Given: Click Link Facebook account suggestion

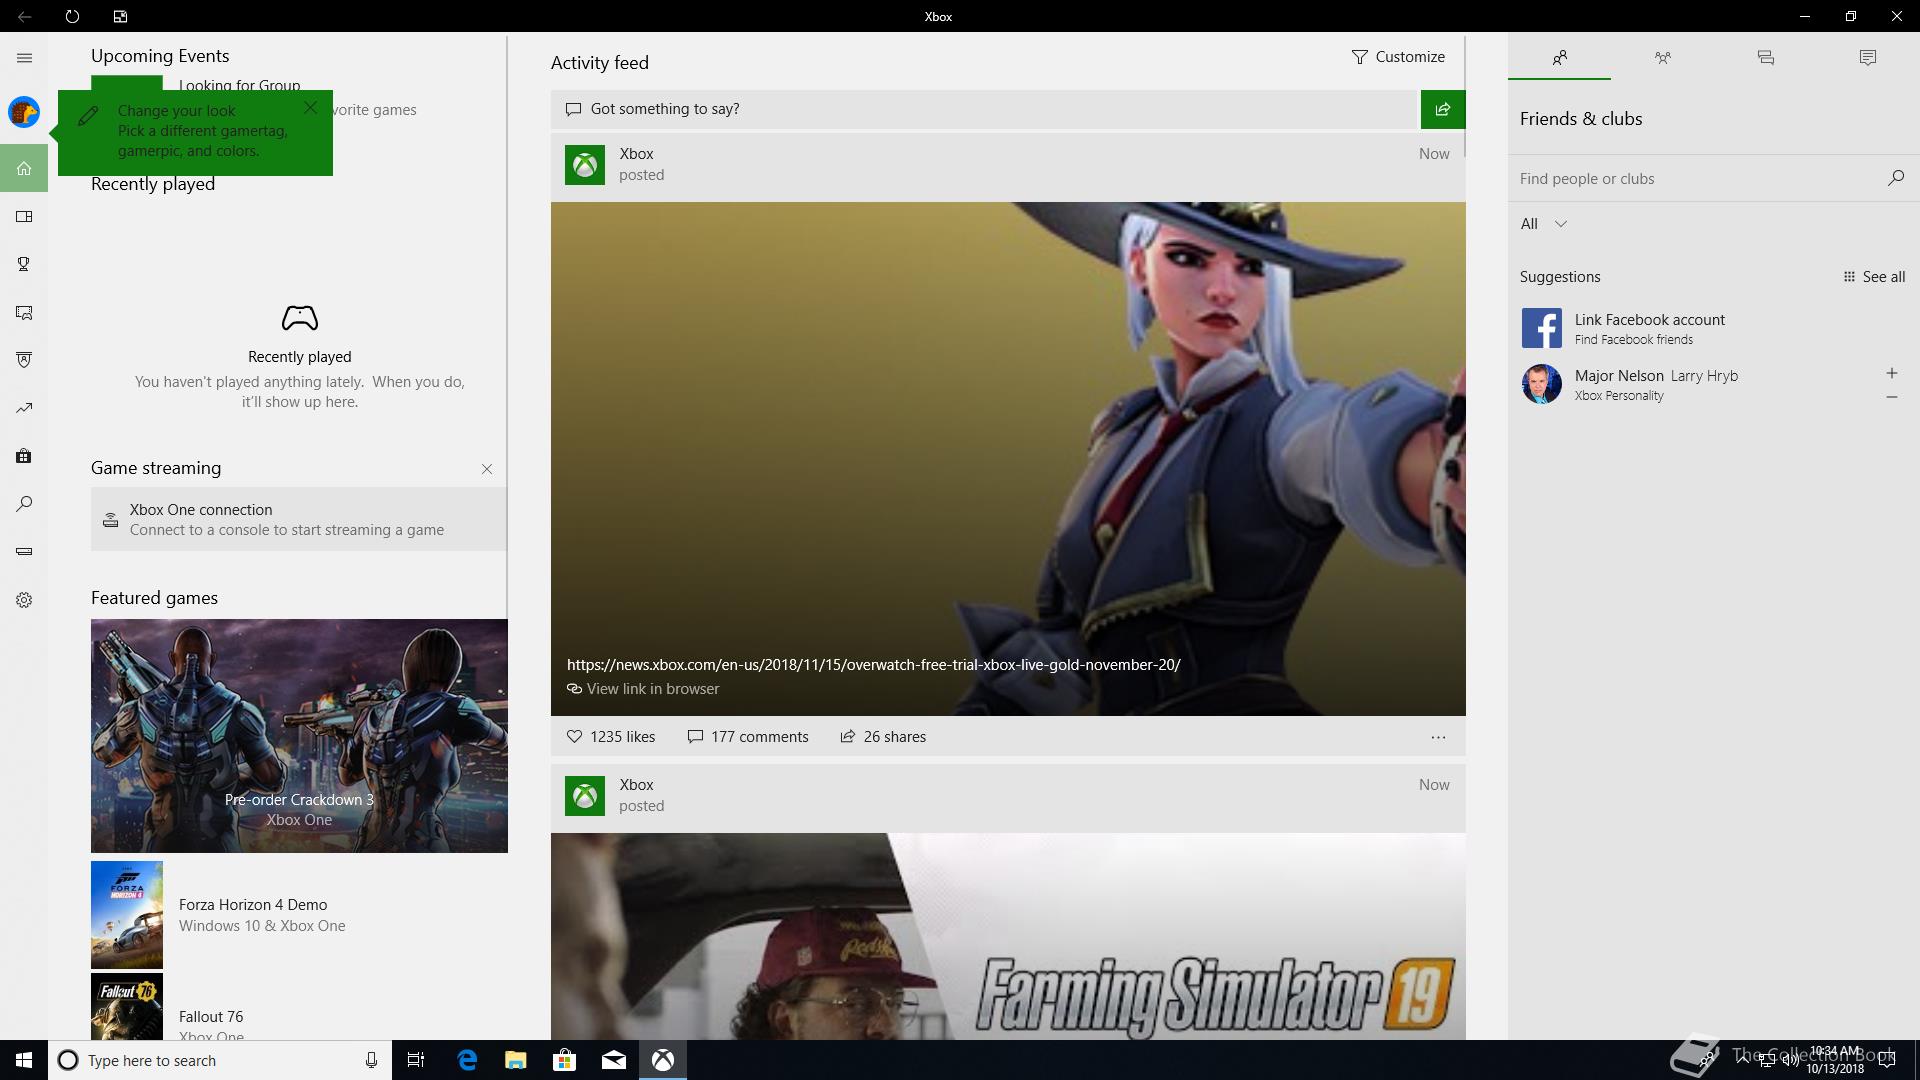Looking at the screenshot, I should tap(1713, 329).
